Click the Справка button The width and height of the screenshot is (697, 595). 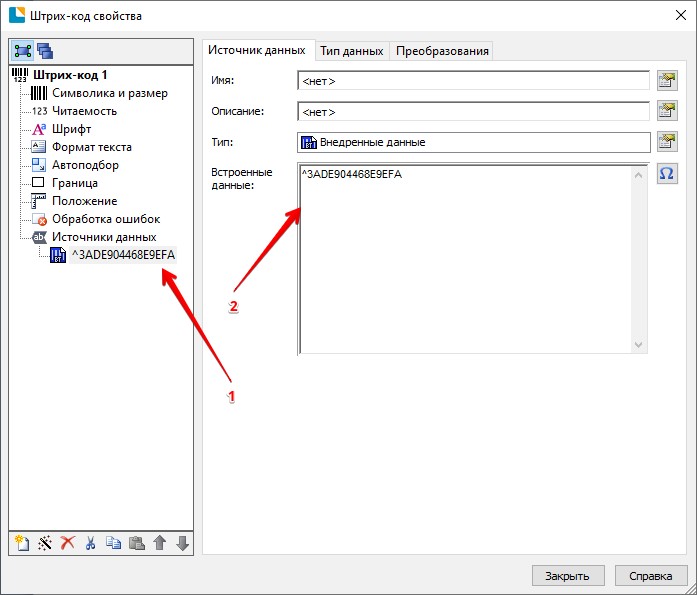tap(651, 576)
